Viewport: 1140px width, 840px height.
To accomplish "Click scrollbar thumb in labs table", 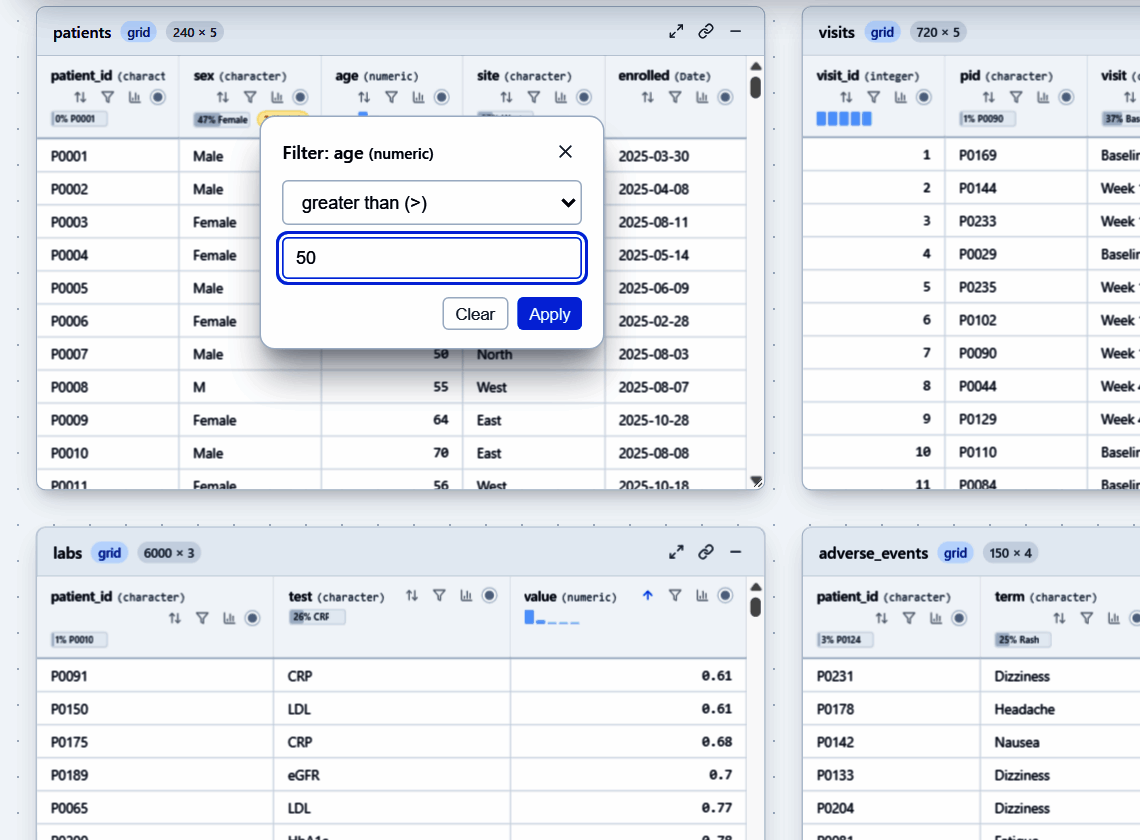I will pyautogui.click(x=755, y=607).
